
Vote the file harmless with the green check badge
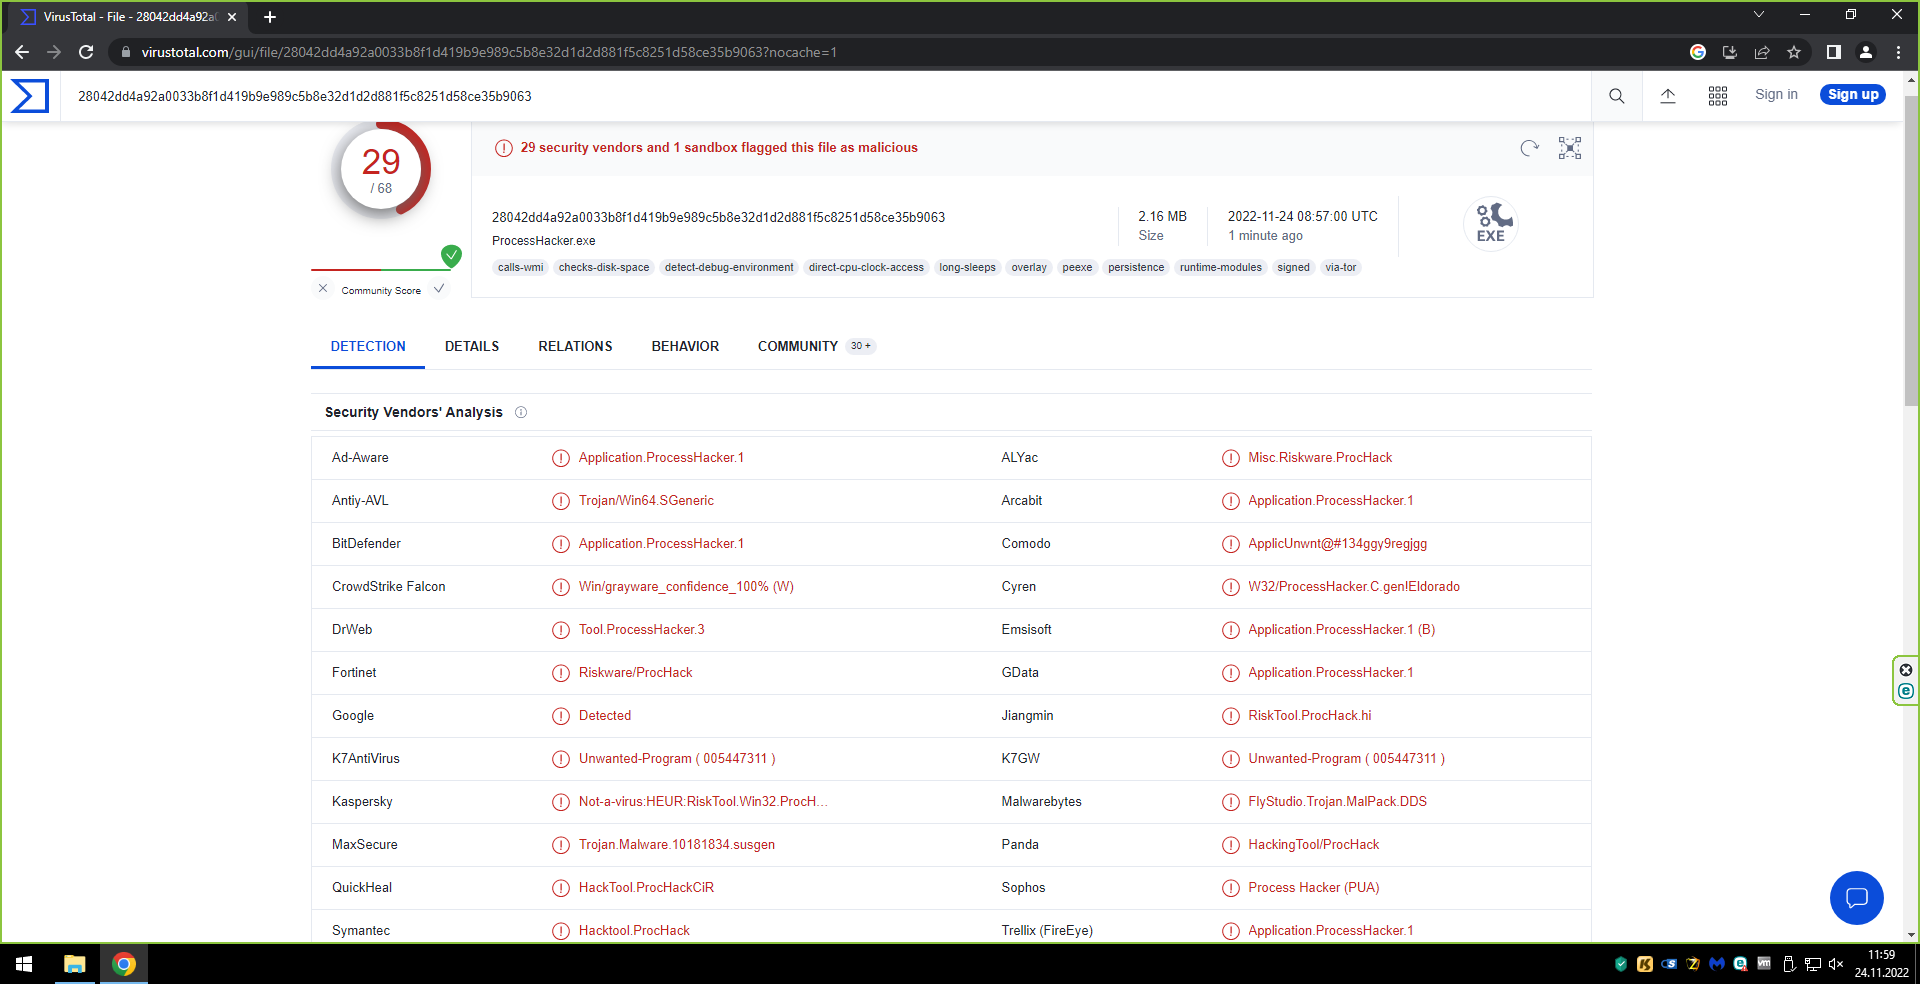[452, 255]
